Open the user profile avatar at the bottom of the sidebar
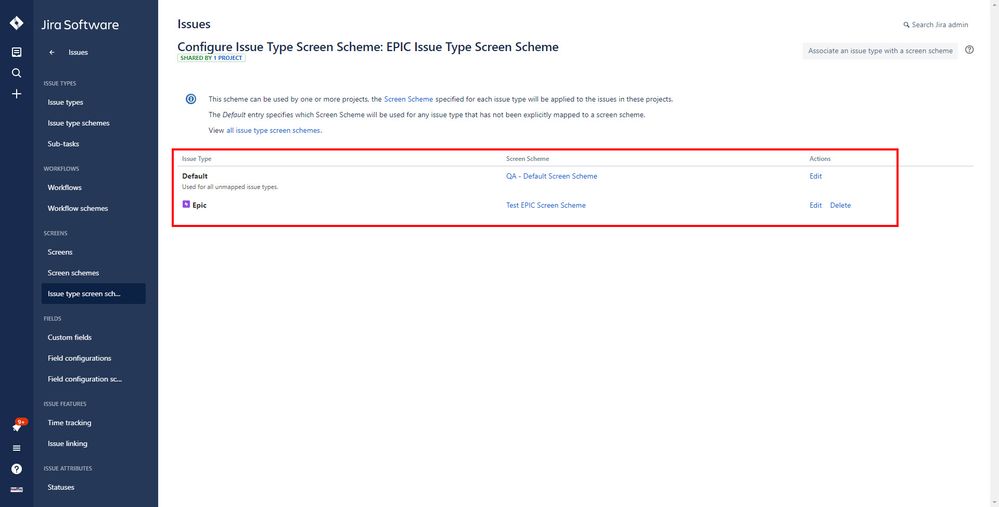This screenshot has height=507, width=999. pyautogui.click(x=17, y=489)
